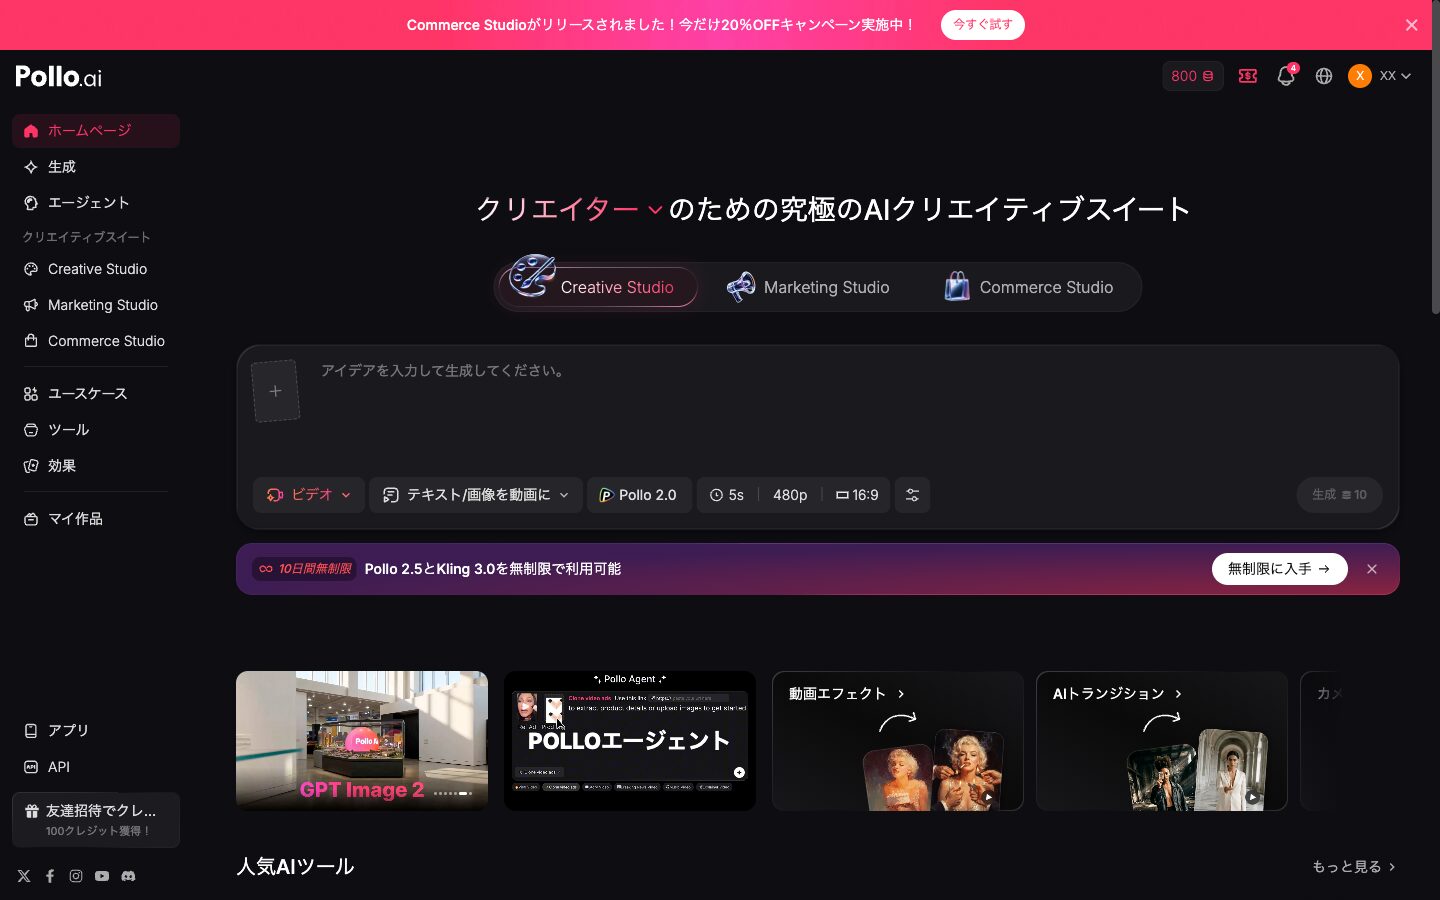Click the plus upload image box
Image resolution: width=1440 pixels, height=900 pixels.
275,391
